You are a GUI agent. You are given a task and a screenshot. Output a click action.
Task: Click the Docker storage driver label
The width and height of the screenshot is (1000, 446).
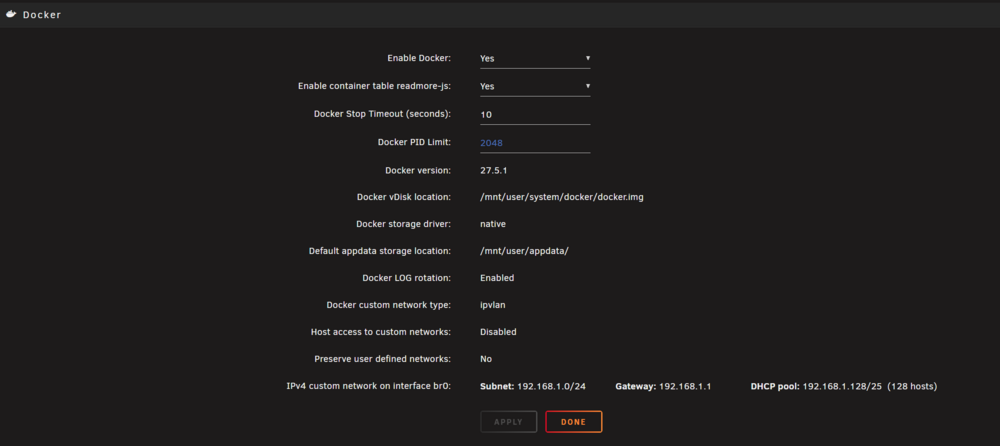tap(404, 224)
